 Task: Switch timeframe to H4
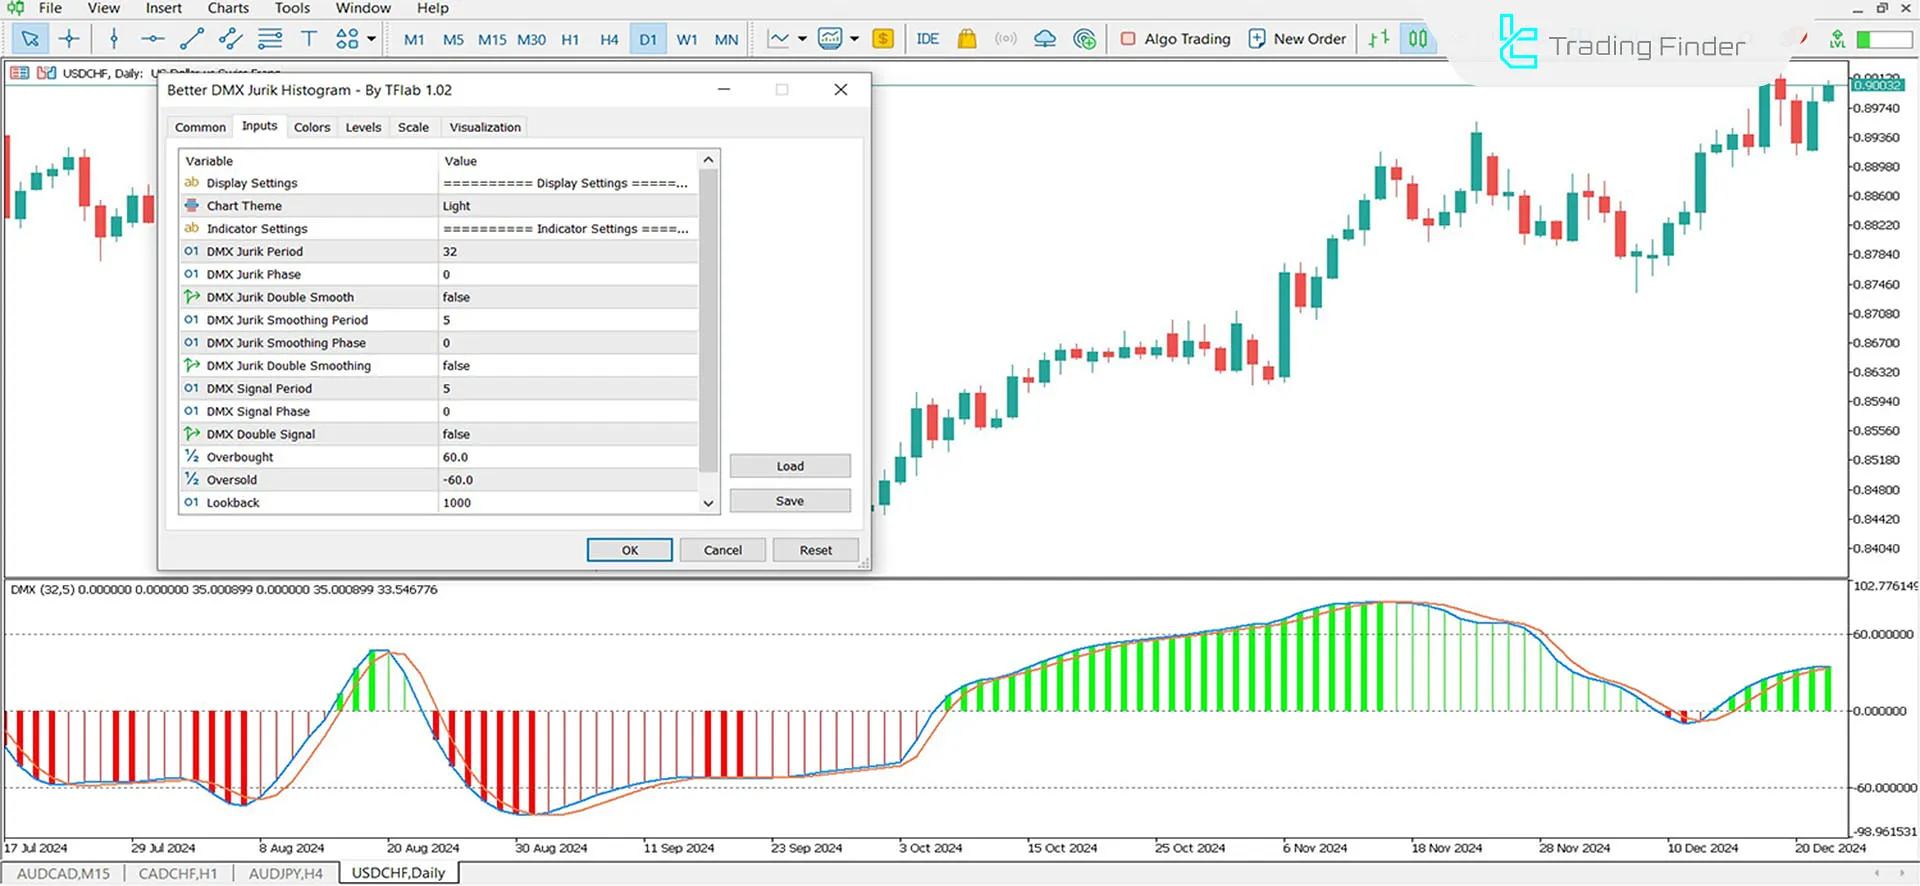coord(609,40)
